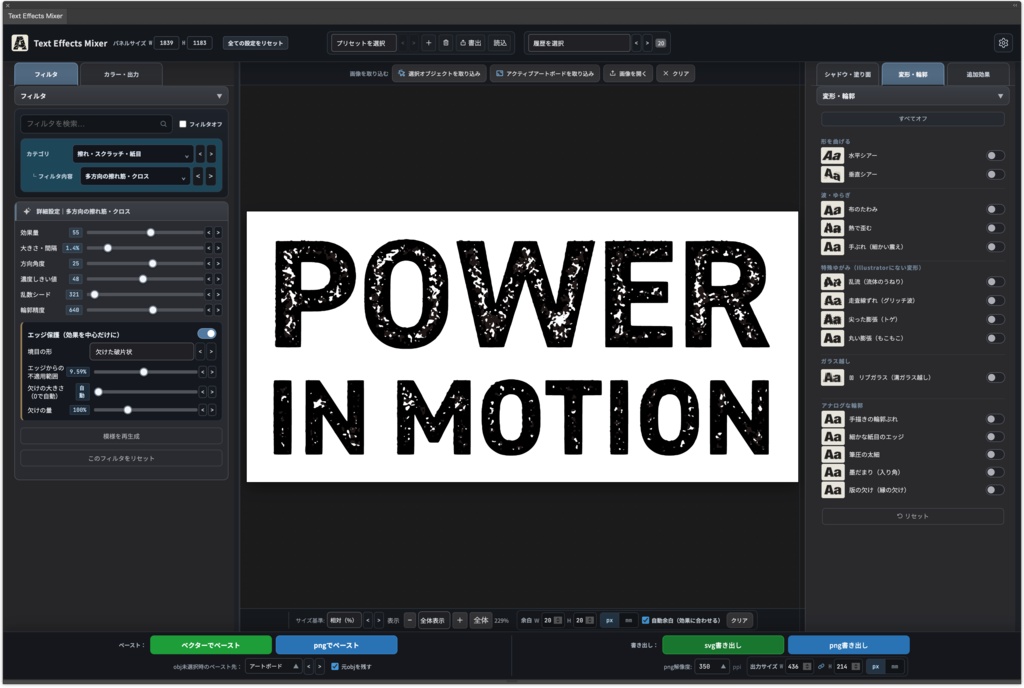1024x688 pixels.
Task: Click the 筆圧の太細 Aa preview icon
Action: [832, 454]
